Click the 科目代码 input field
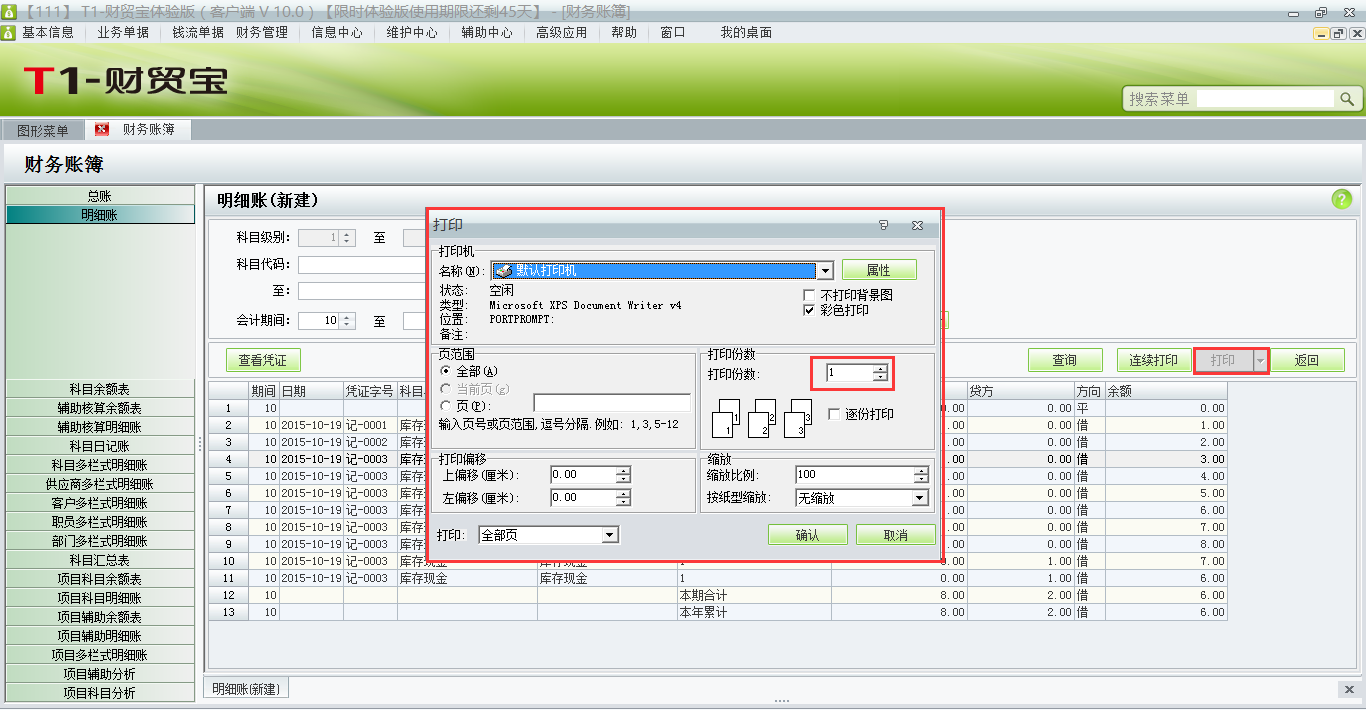 [363, 265]
